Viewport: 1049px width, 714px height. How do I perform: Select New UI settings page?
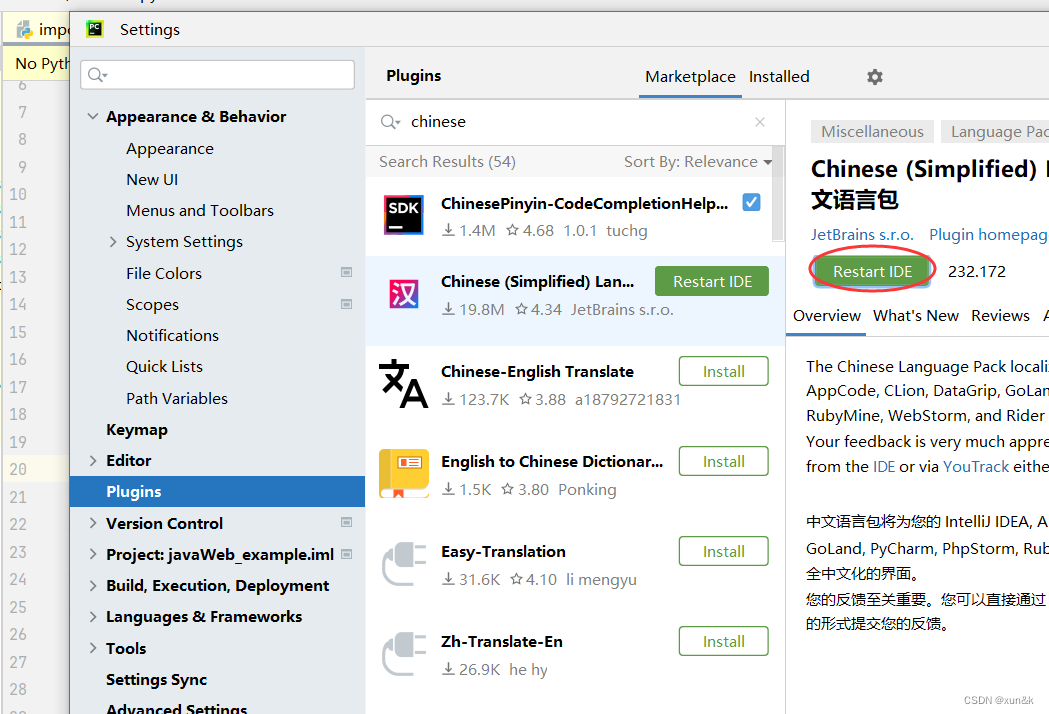152,179
